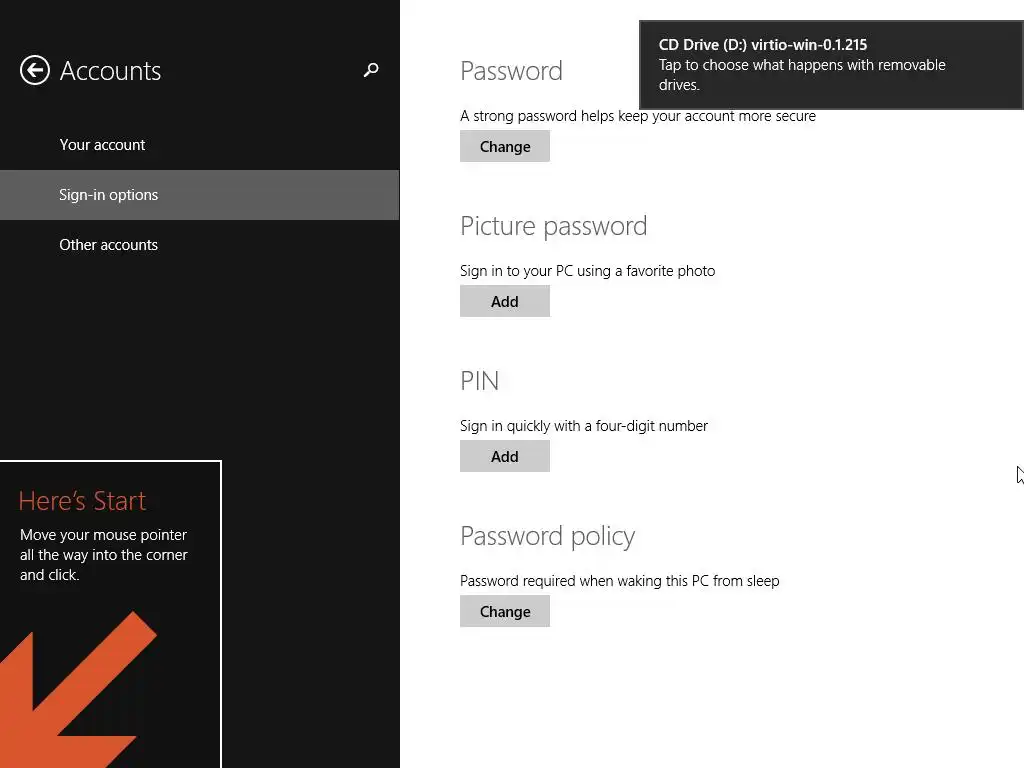Click the Accounts page title

(x=110, y=71)
